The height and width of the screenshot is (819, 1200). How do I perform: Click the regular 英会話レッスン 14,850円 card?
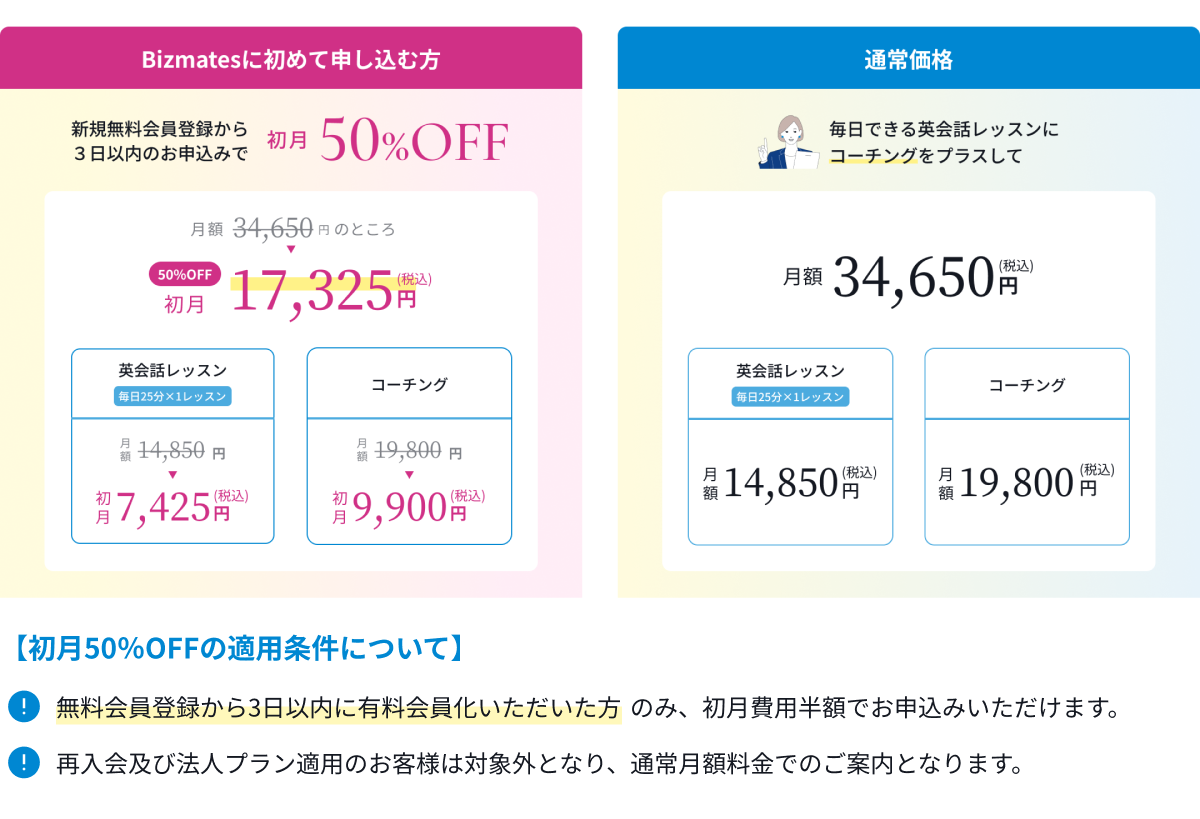coord(790,447)
